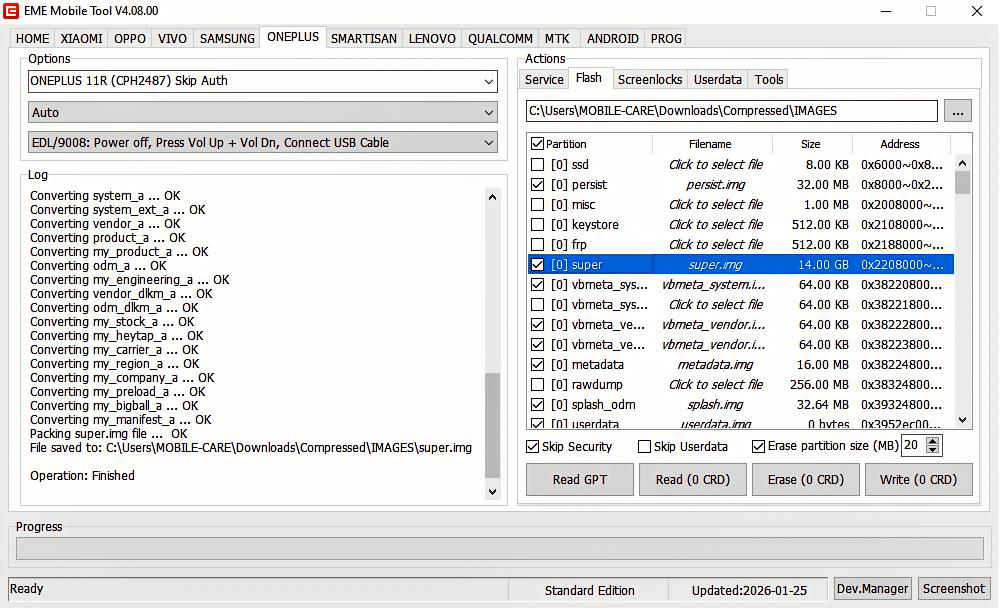Enable the Skip Userdata checkbox

pos(644,447)
